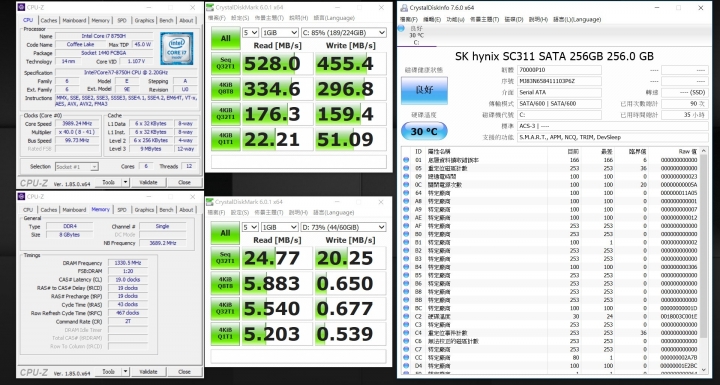Screen dimensions: 720x385
Task: Click blue status dot for SMART attribute AE
Action: [406, 218]
